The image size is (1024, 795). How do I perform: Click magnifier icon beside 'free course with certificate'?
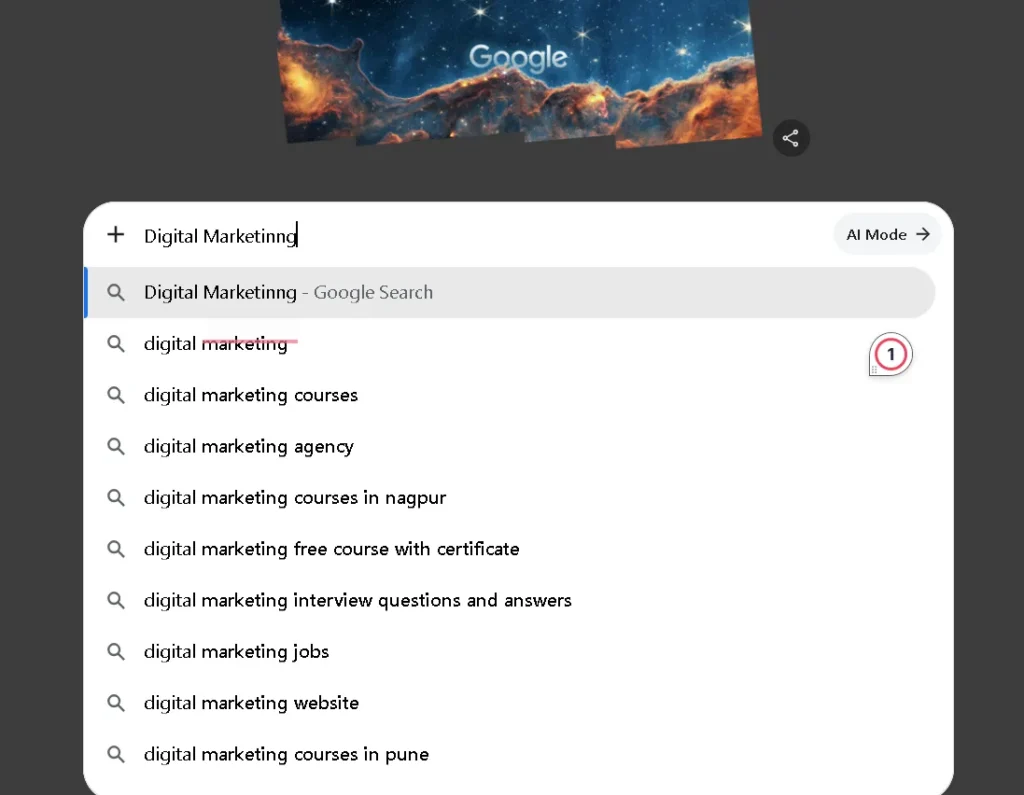[x=116, y=549]
